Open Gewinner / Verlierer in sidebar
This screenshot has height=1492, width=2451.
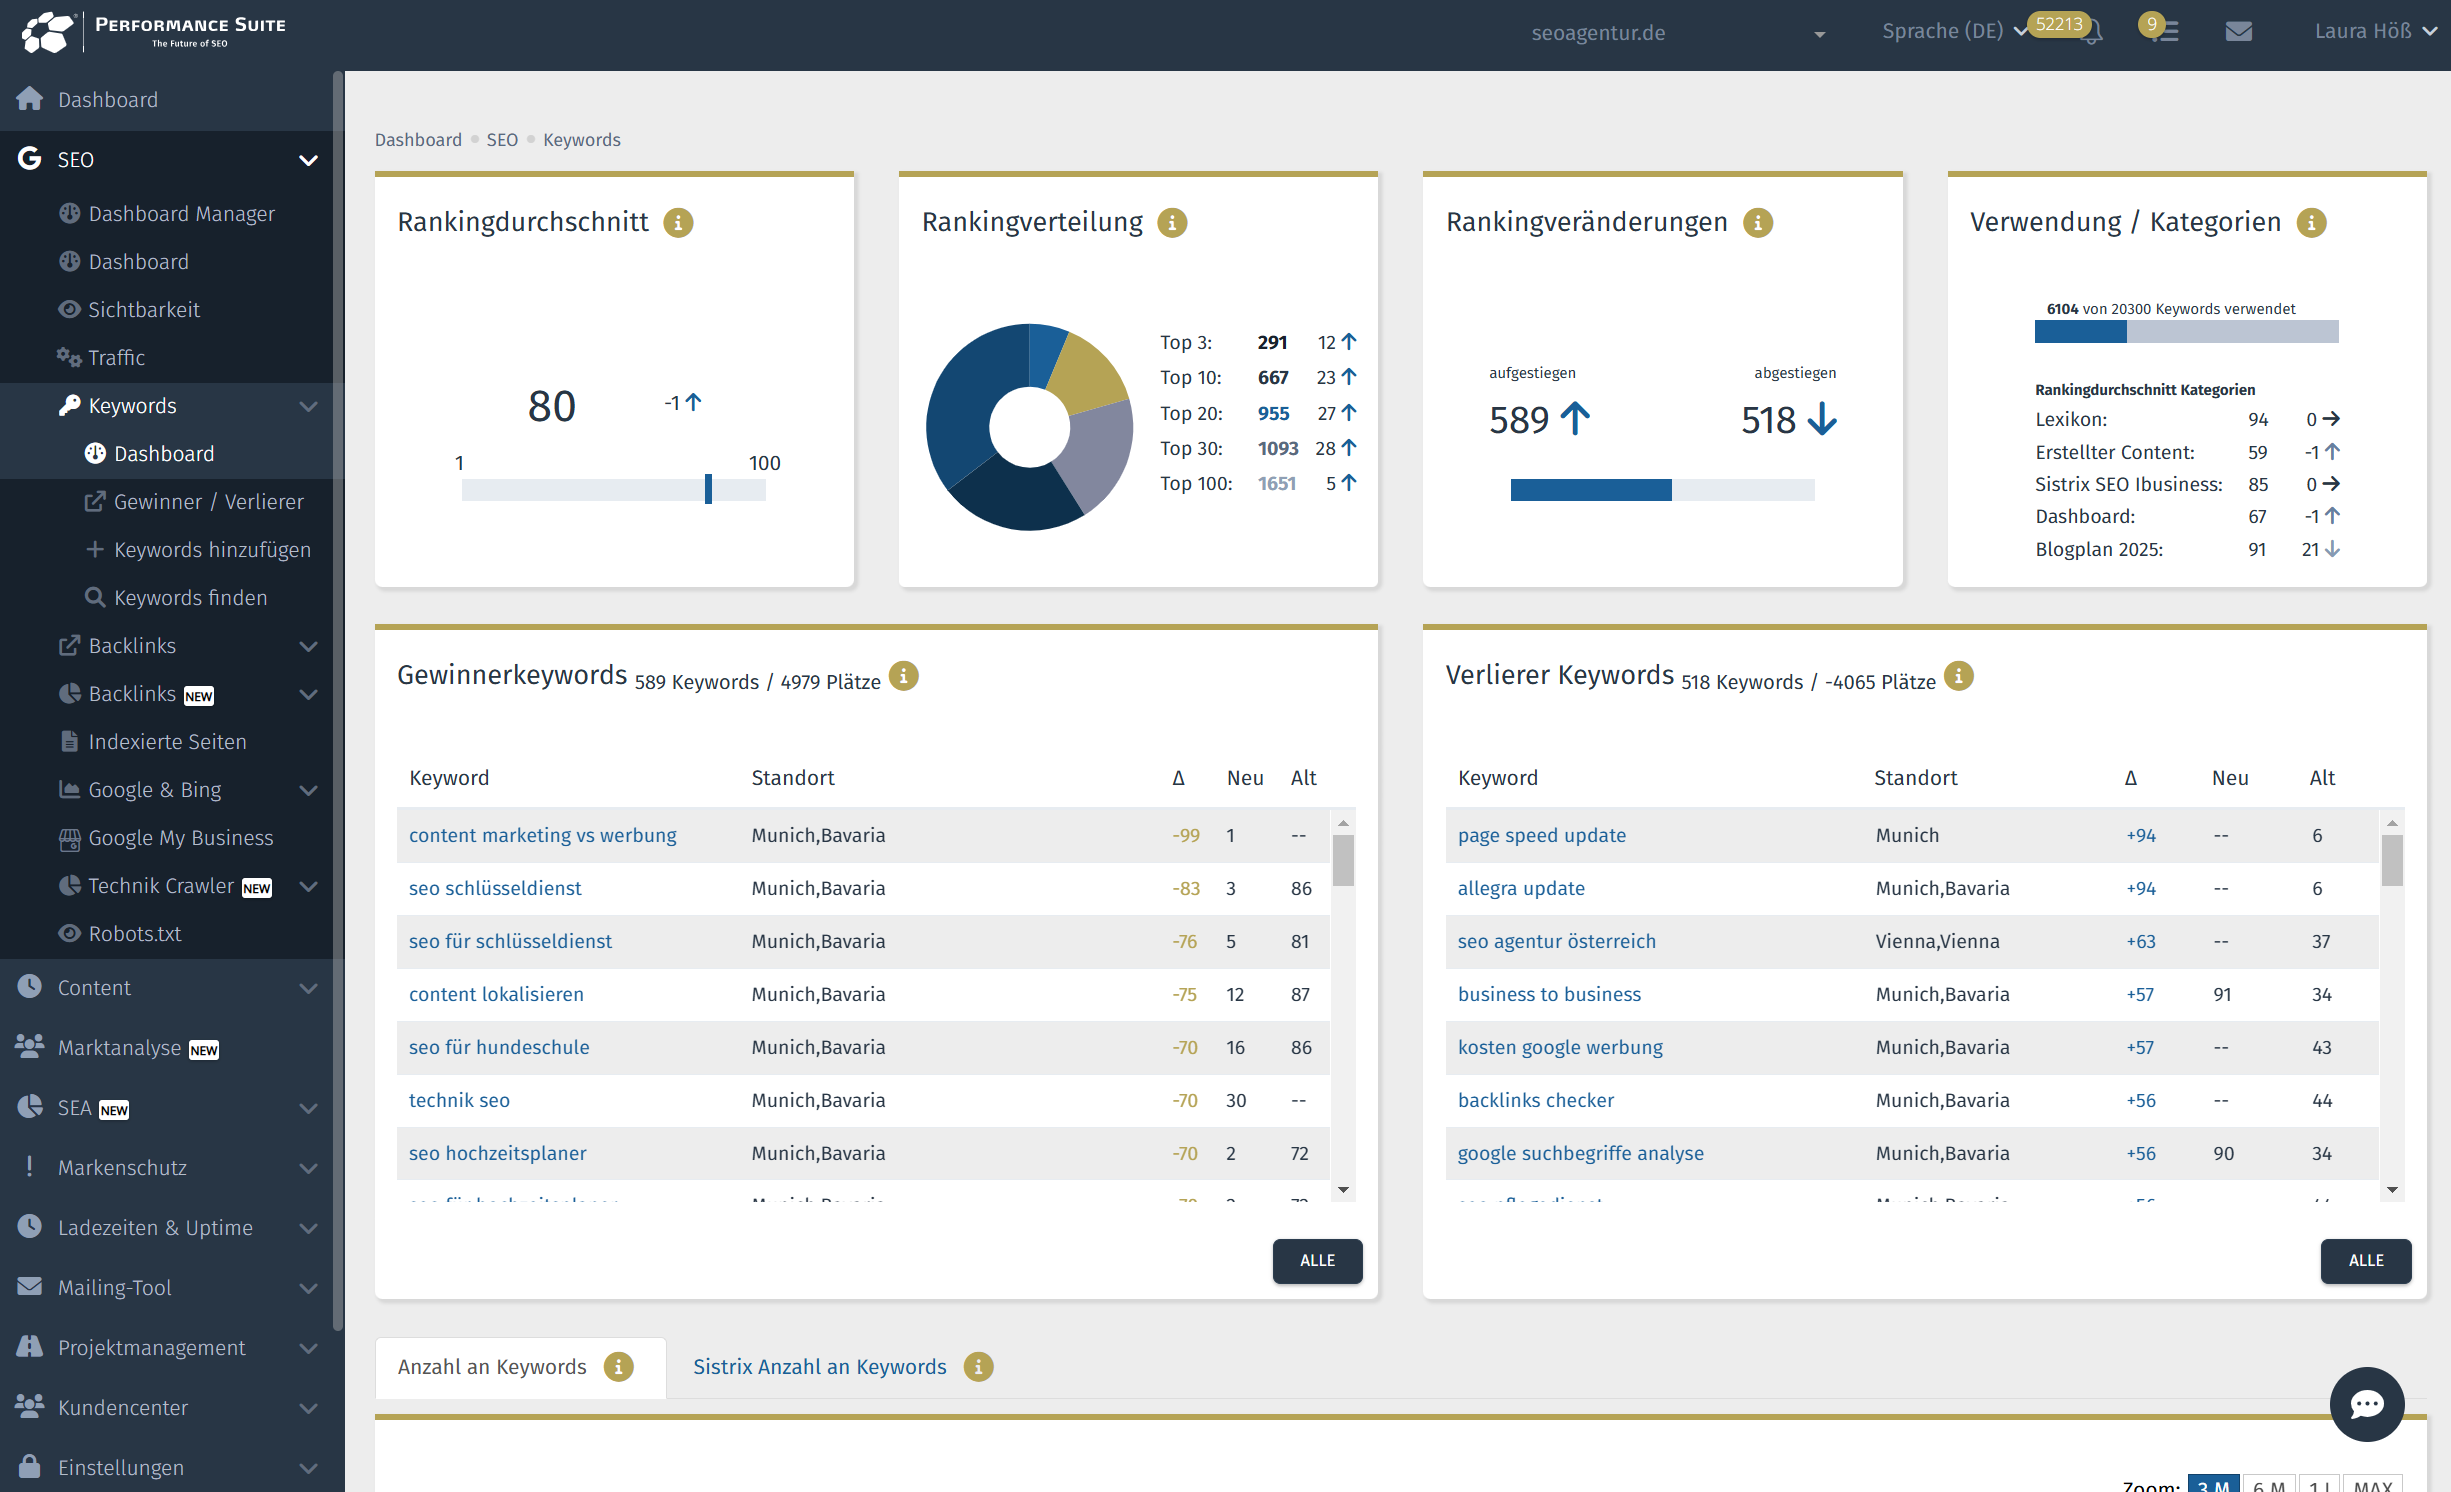point(208,502)
